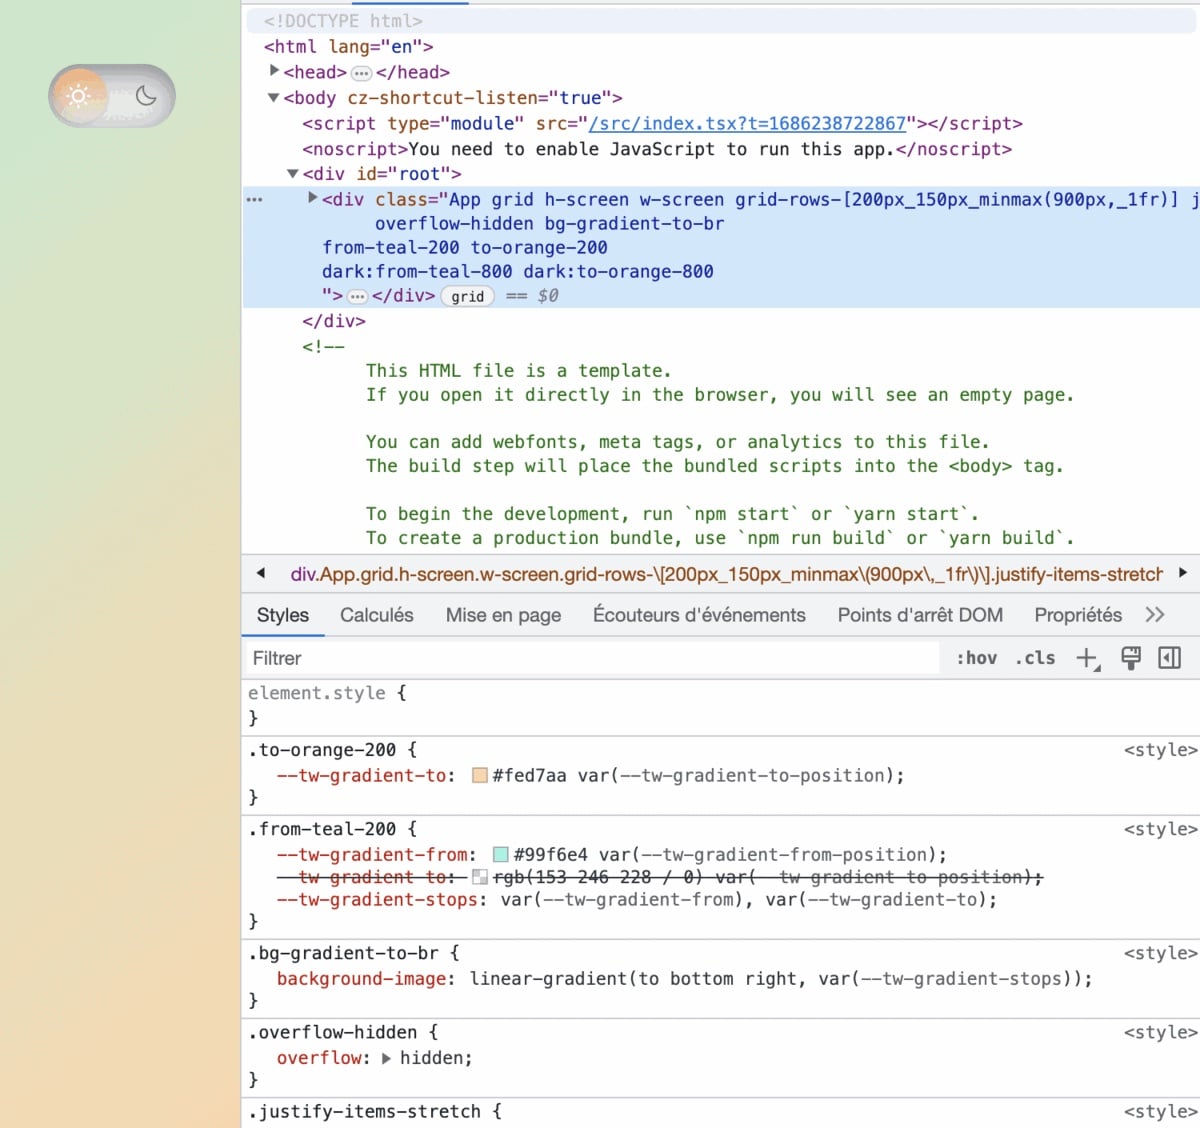Click the element.style rule block
This screenshot has height=1128, width=1200.
[x=720, y=705]
